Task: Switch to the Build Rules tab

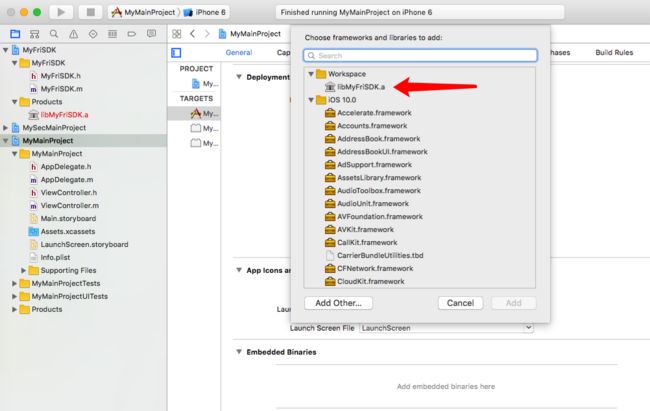Action: tap(614, 53)
